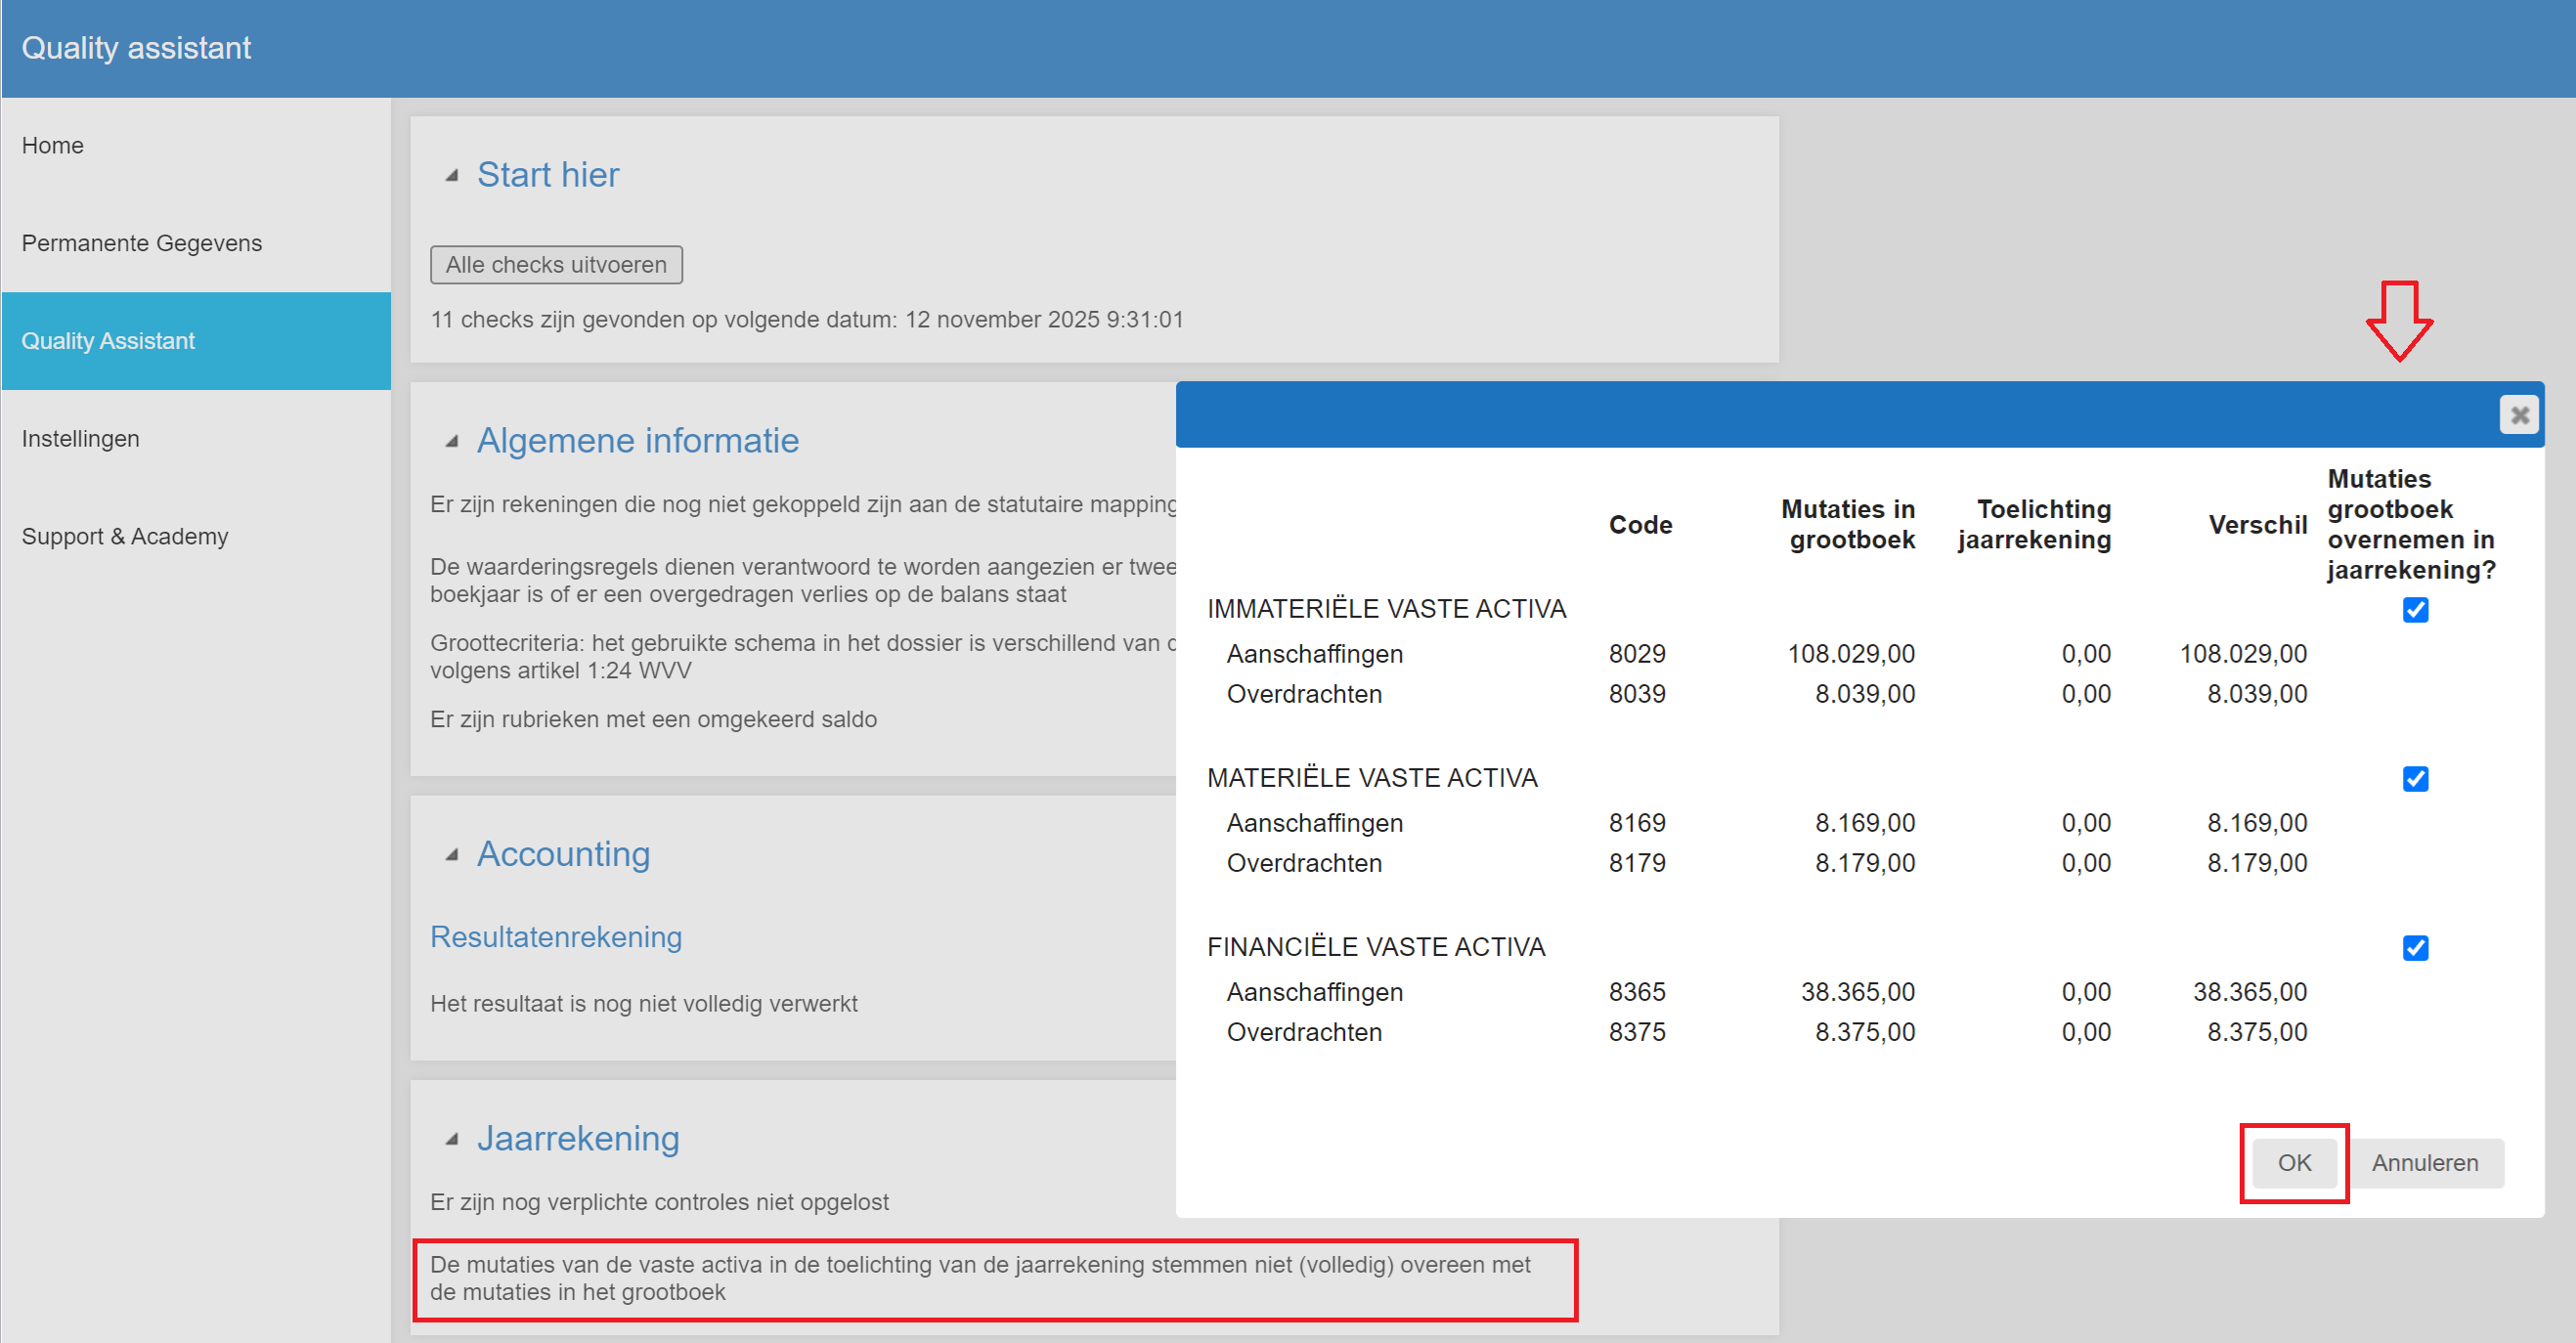Collapse the Start hier section triangle
This screenshot has width=2576, height=1343.
tap(452, 176)
